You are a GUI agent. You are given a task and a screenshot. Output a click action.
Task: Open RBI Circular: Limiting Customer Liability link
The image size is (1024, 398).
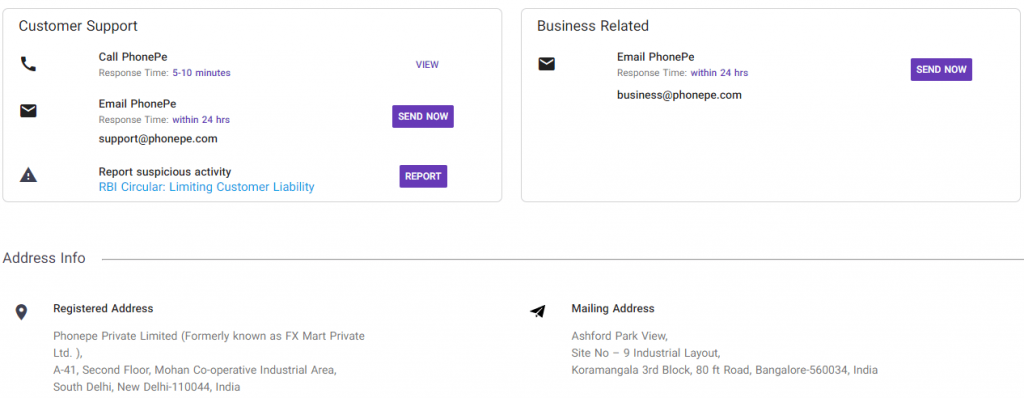pos(206,187)
